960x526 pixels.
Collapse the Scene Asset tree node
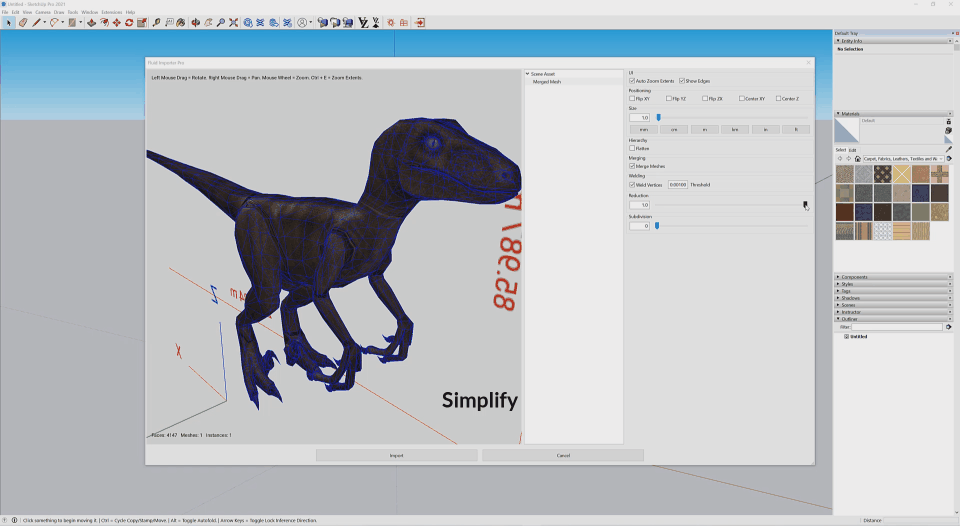527,73
